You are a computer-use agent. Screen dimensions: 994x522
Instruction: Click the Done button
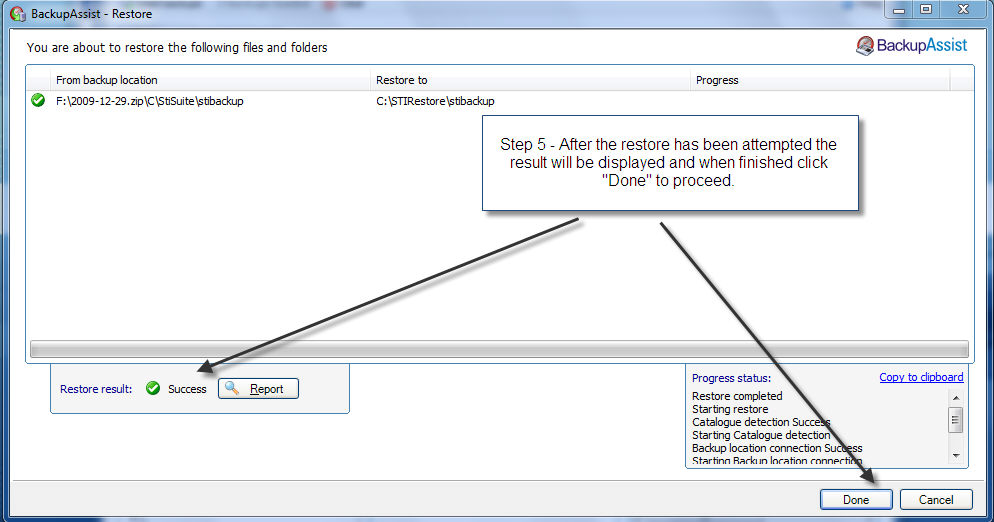(856, 500)
